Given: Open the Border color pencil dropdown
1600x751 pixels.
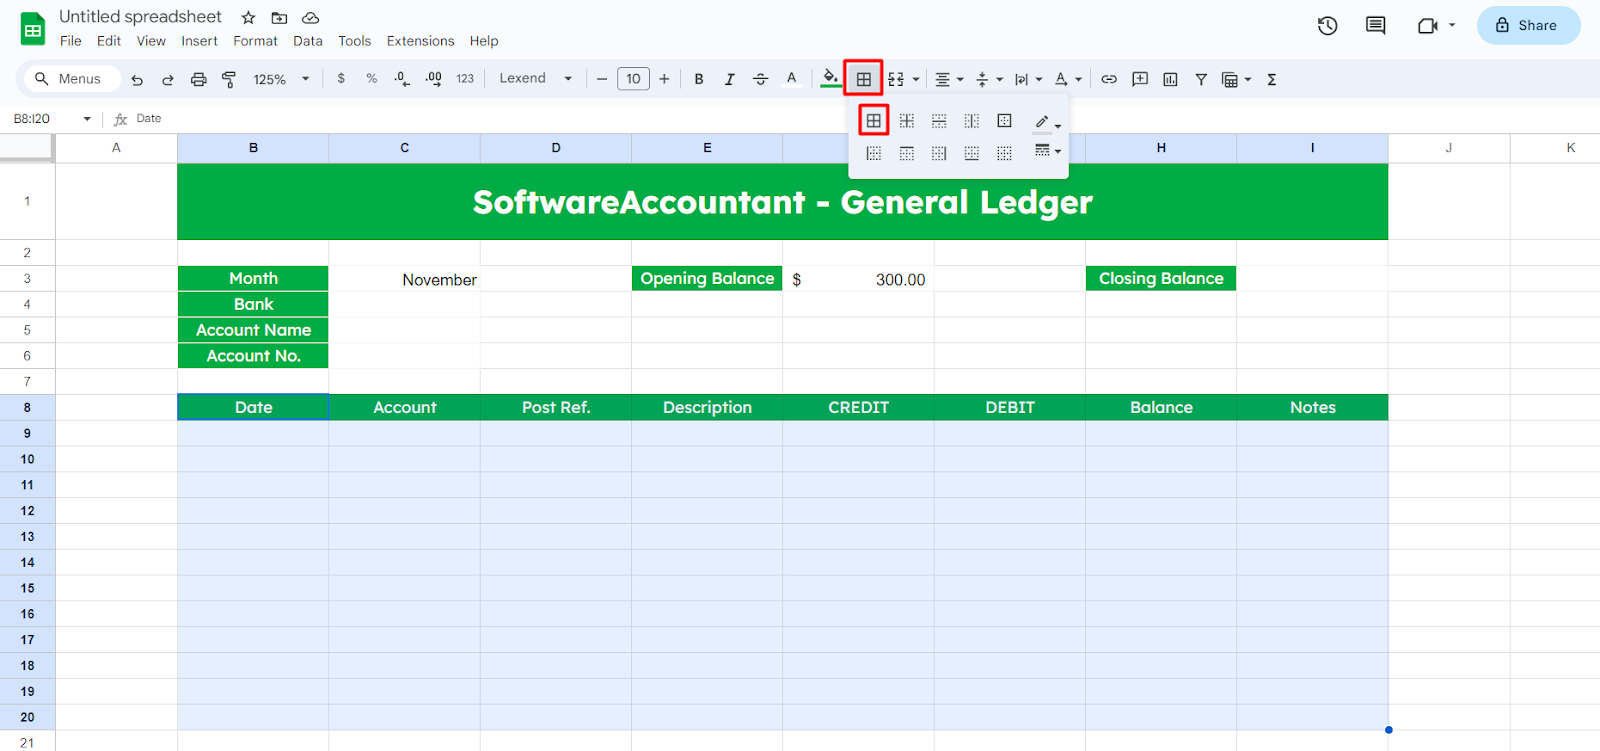Looking at the screenshot, I should [1047, 122].
